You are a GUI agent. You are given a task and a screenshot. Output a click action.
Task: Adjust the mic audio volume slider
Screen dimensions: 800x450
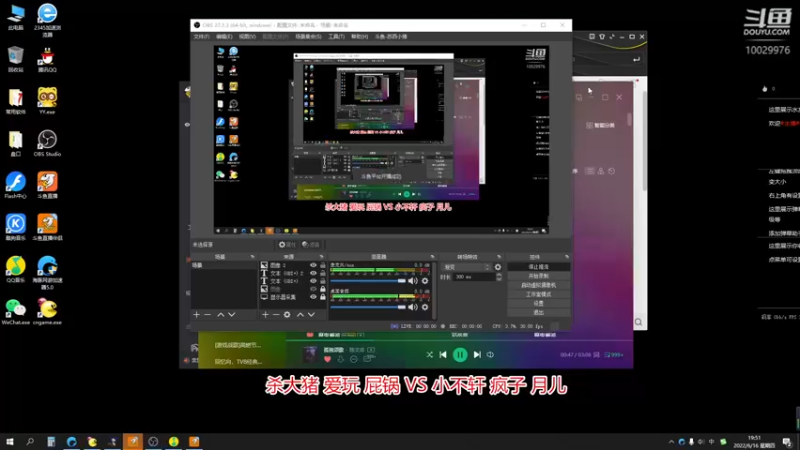coord(367,281)
